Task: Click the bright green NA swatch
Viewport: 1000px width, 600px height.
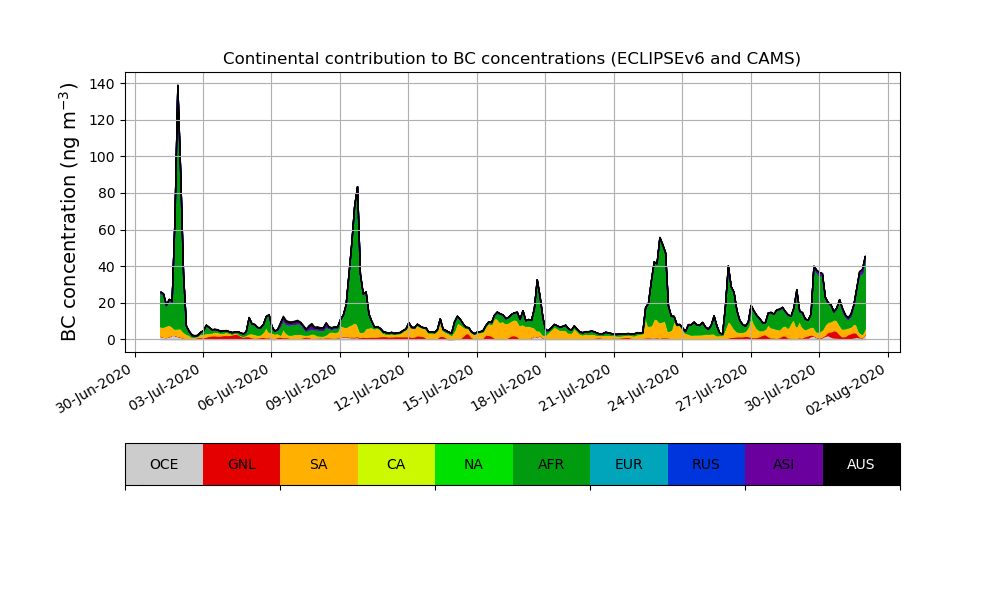Action: (x=473, y=464)
